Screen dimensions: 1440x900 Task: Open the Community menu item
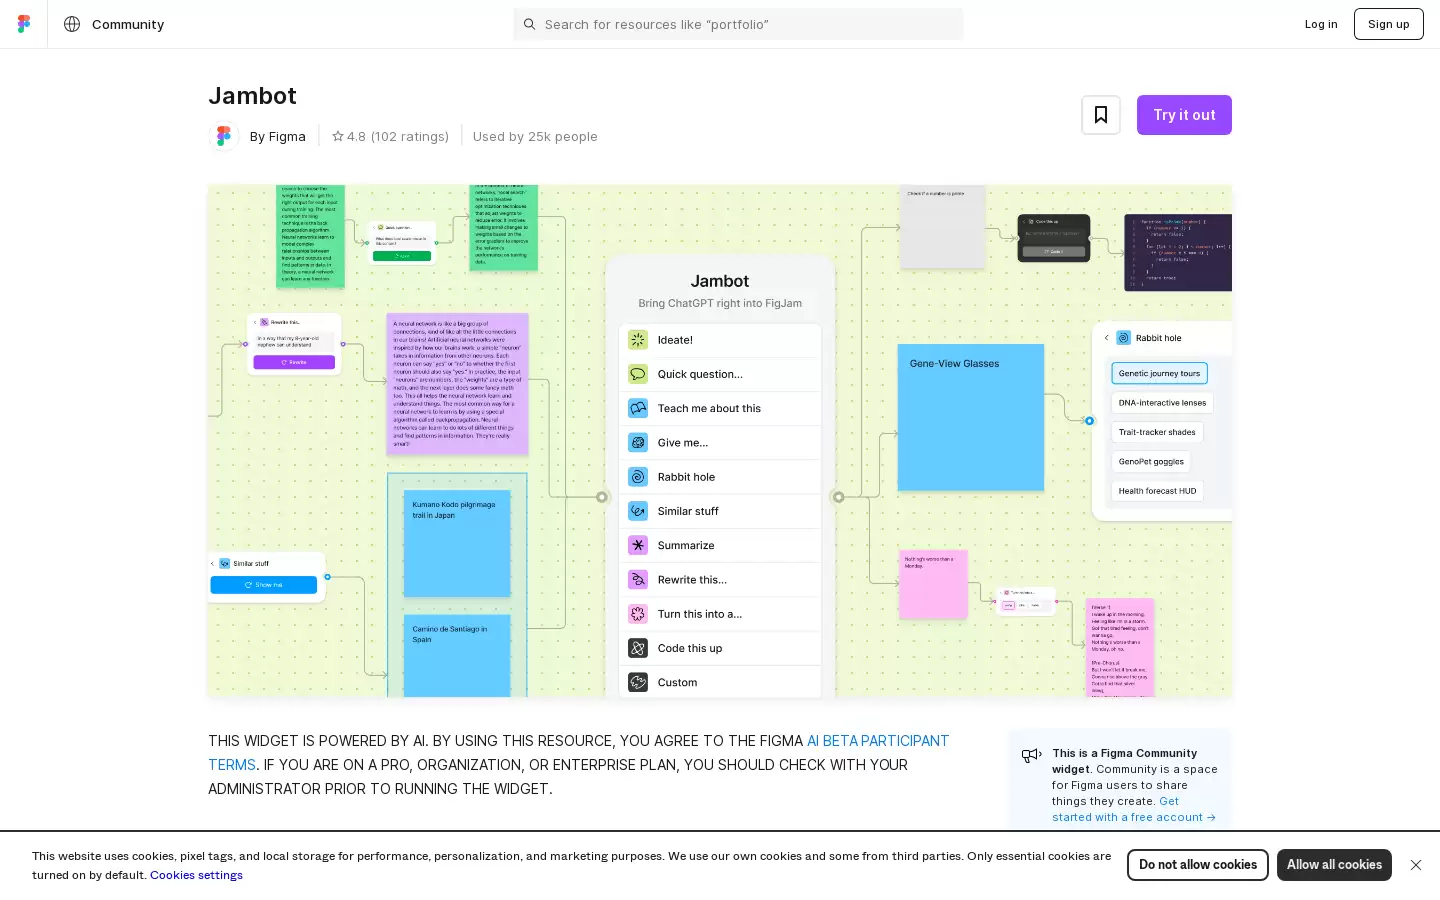coord(128,24)
